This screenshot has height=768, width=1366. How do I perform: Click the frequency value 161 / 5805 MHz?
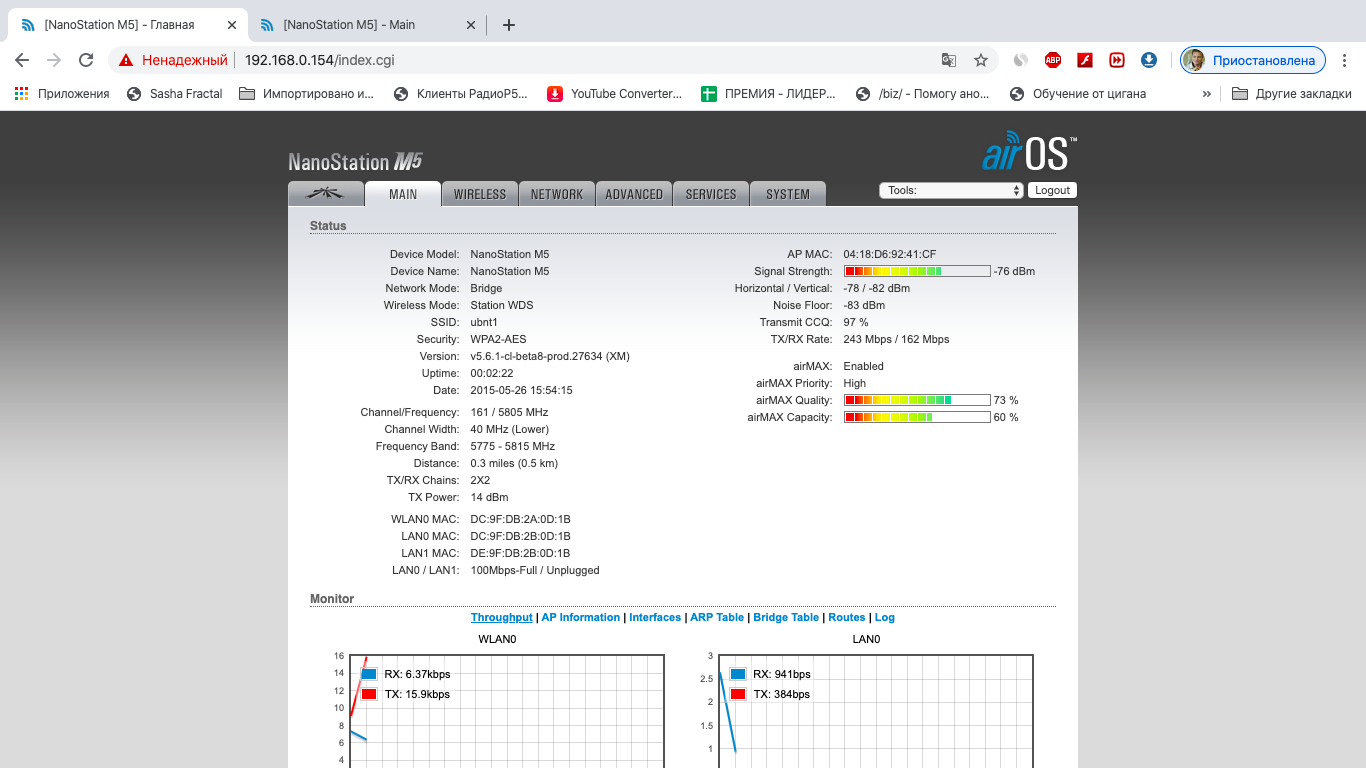[x=509, y=412]
